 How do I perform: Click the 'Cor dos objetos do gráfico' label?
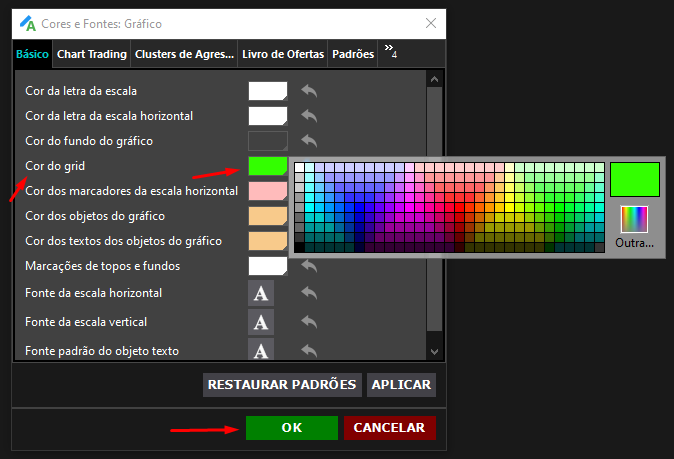[95, 216]
